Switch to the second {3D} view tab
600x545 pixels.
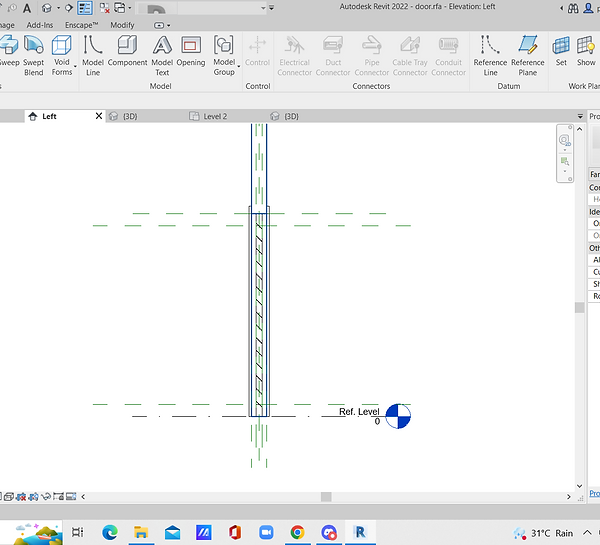pos(284,116)
